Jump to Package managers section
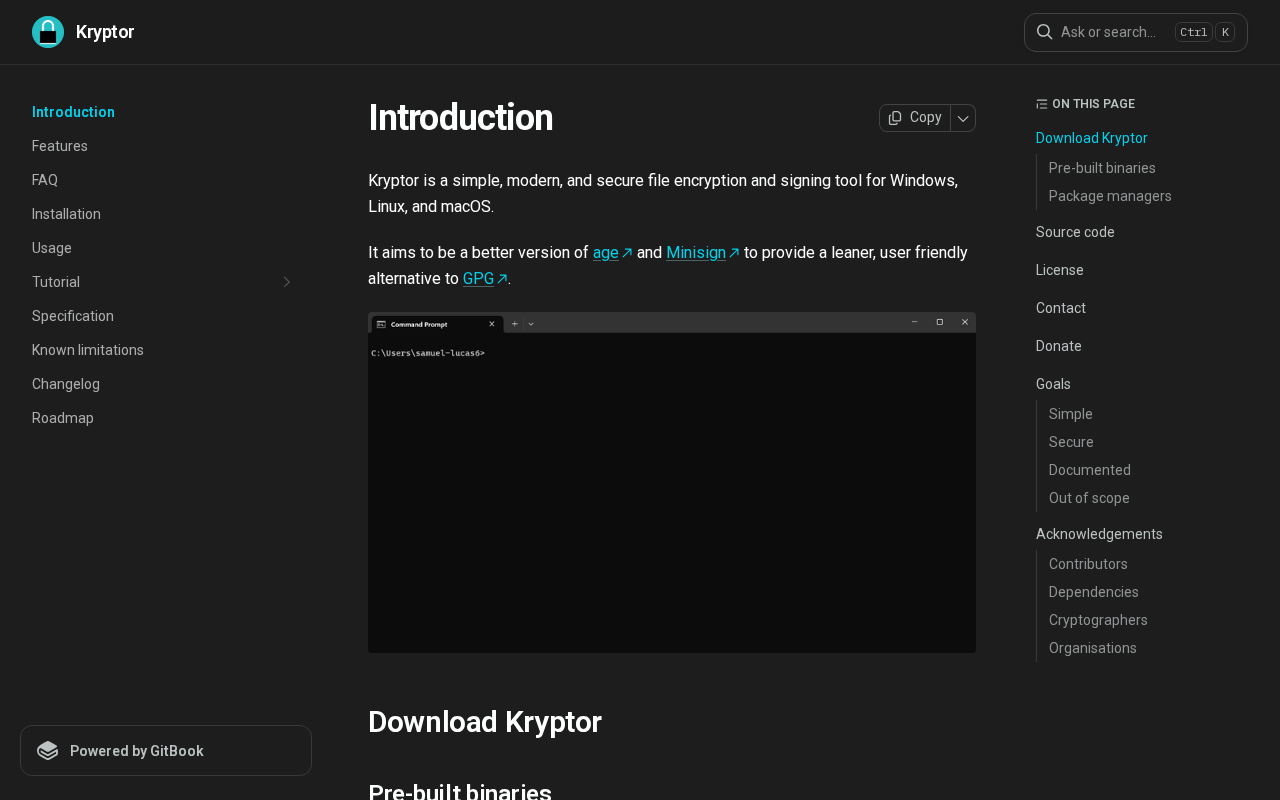The height and width of the screenshot is (800, 1280). pyautogui.click(x=1110, y=196)
